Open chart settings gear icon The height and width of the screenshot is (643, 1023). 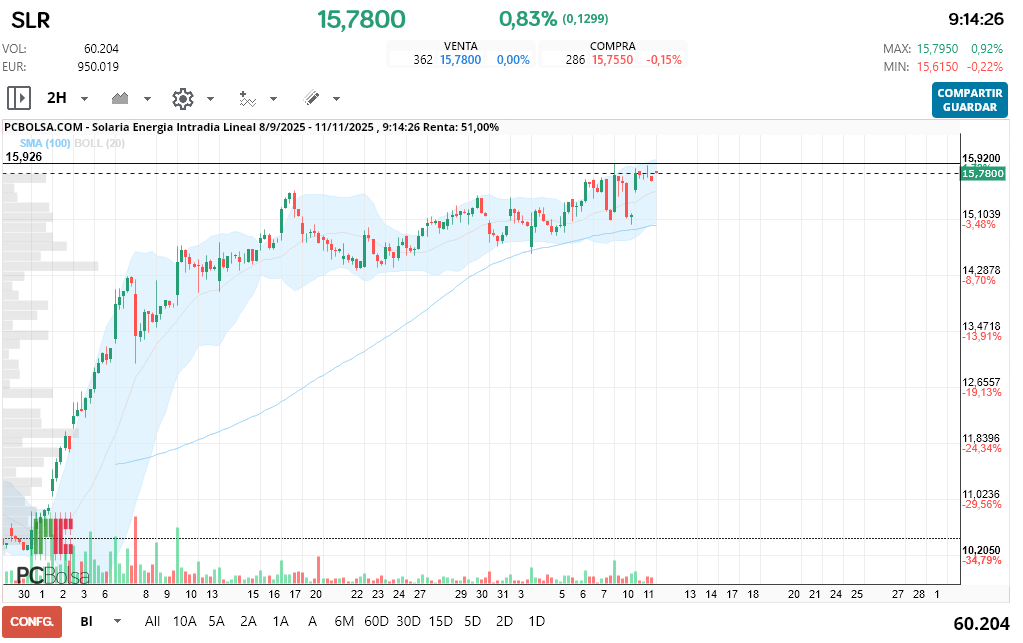(182, 98)
